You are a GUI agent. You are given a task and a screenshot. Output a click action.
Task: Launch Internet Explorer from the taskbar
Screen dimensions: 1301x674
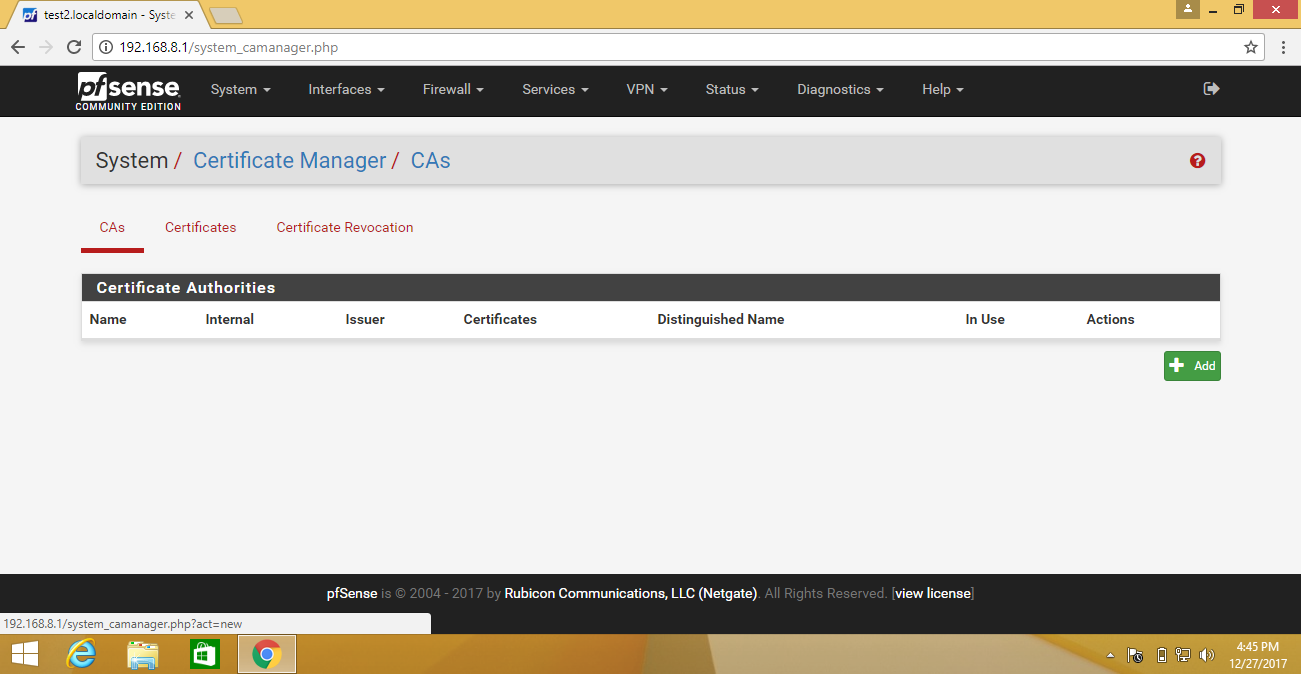81,655
